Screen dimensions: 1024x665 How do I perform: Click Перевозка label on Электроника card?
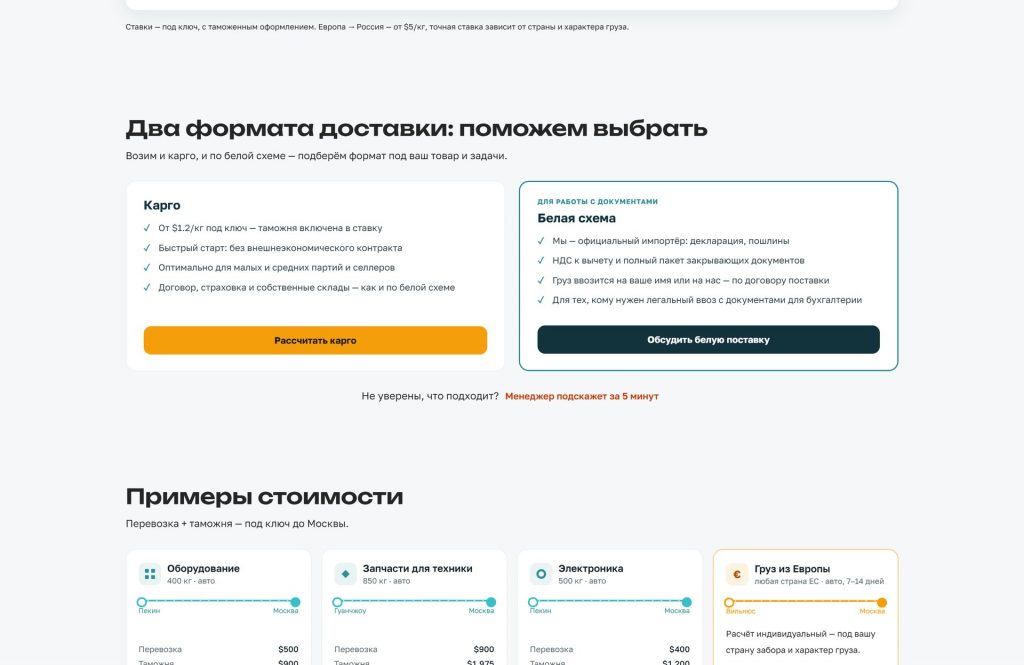click(x=551, y=649)
